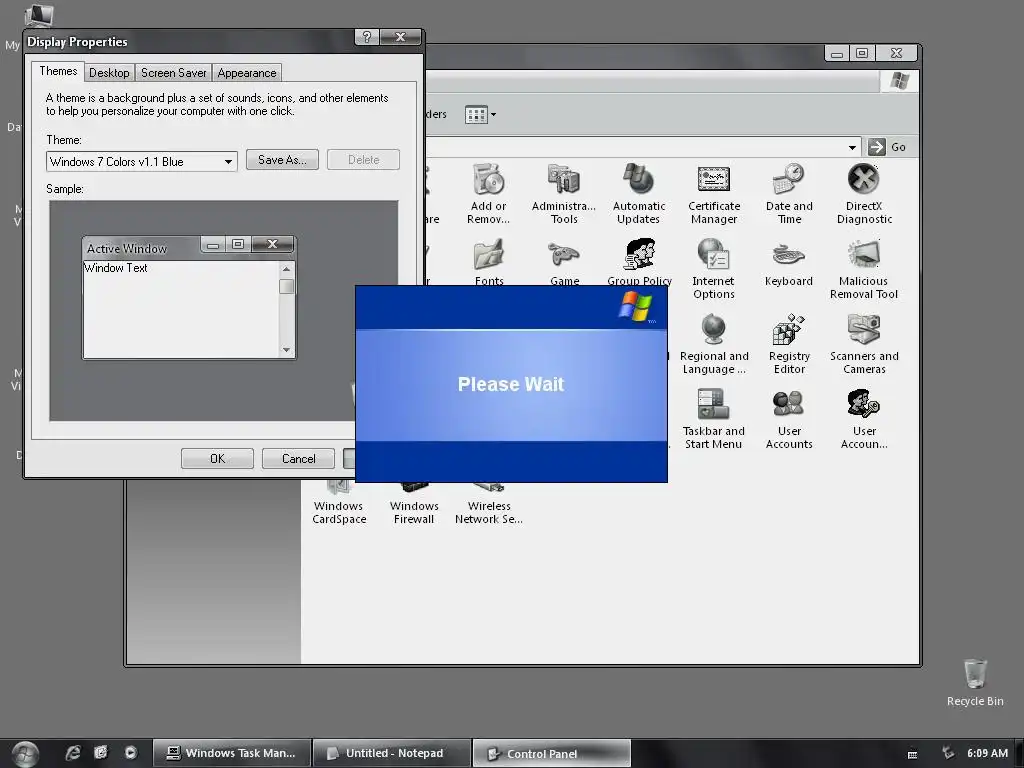Click scroll-down arrow in sample window
The width and height of the screenshot is (1024, 768).
(x=286, y=350)
